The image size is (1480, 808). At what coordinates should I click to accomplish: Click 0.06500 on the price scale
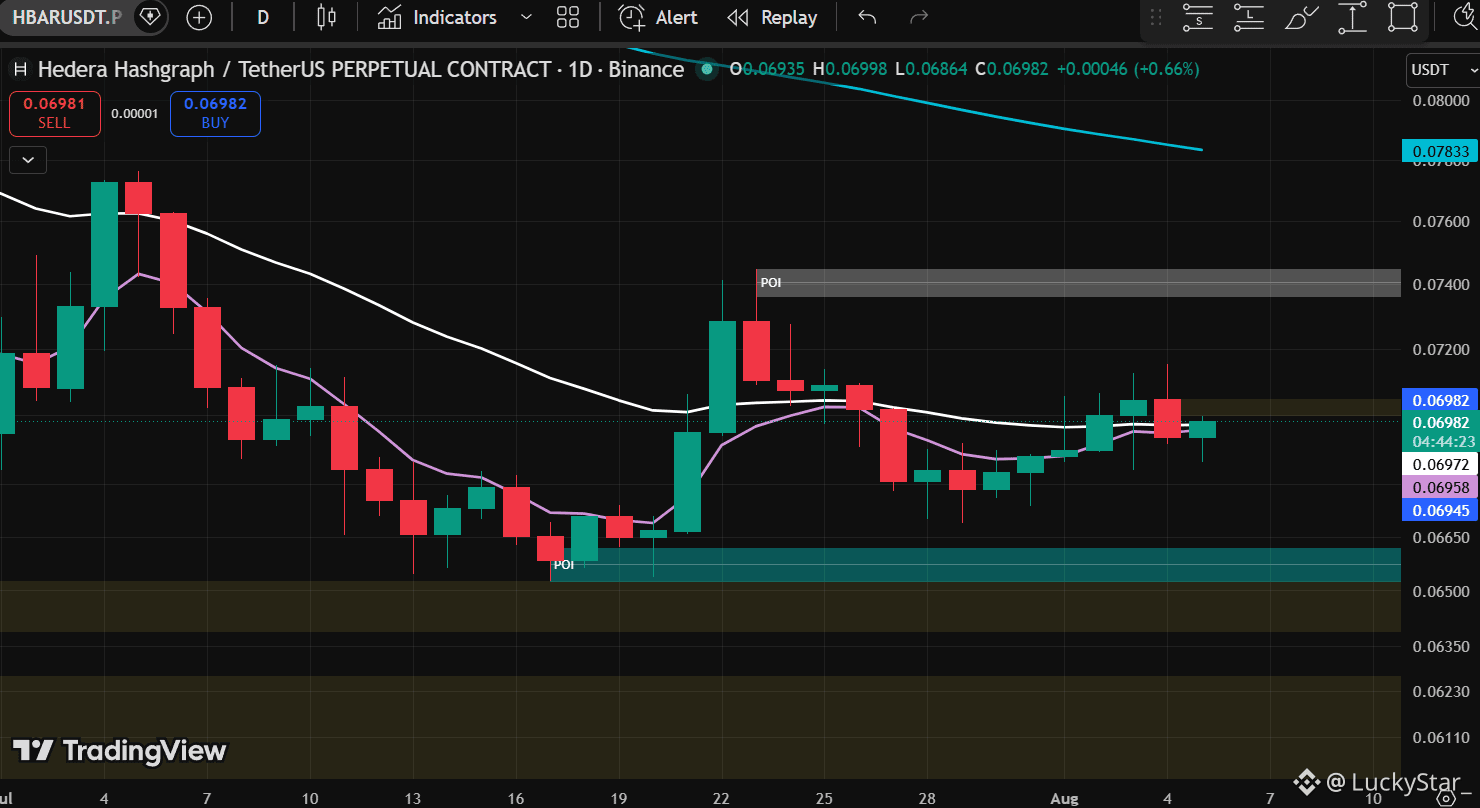tap(1441, 592)
